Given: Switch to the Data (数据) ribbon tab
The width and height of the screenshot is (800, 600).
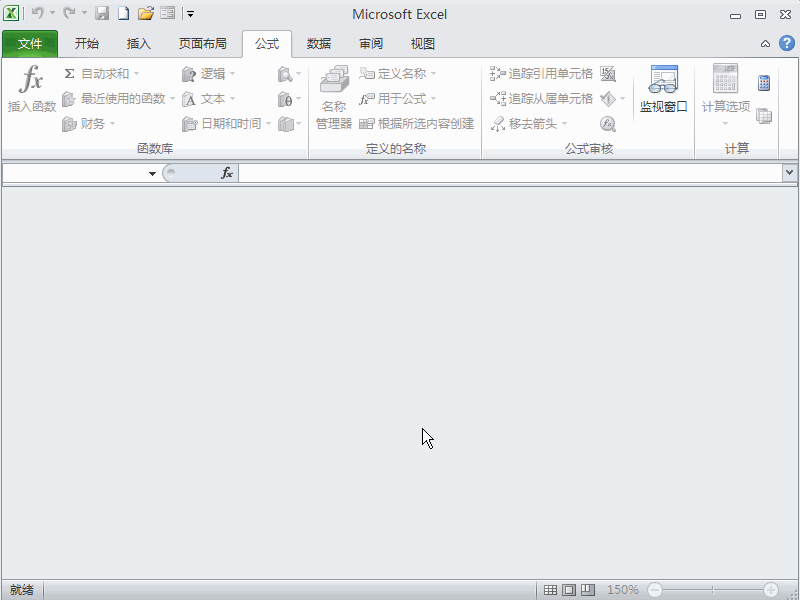Looking at the screenshot, I should (318, 43).
